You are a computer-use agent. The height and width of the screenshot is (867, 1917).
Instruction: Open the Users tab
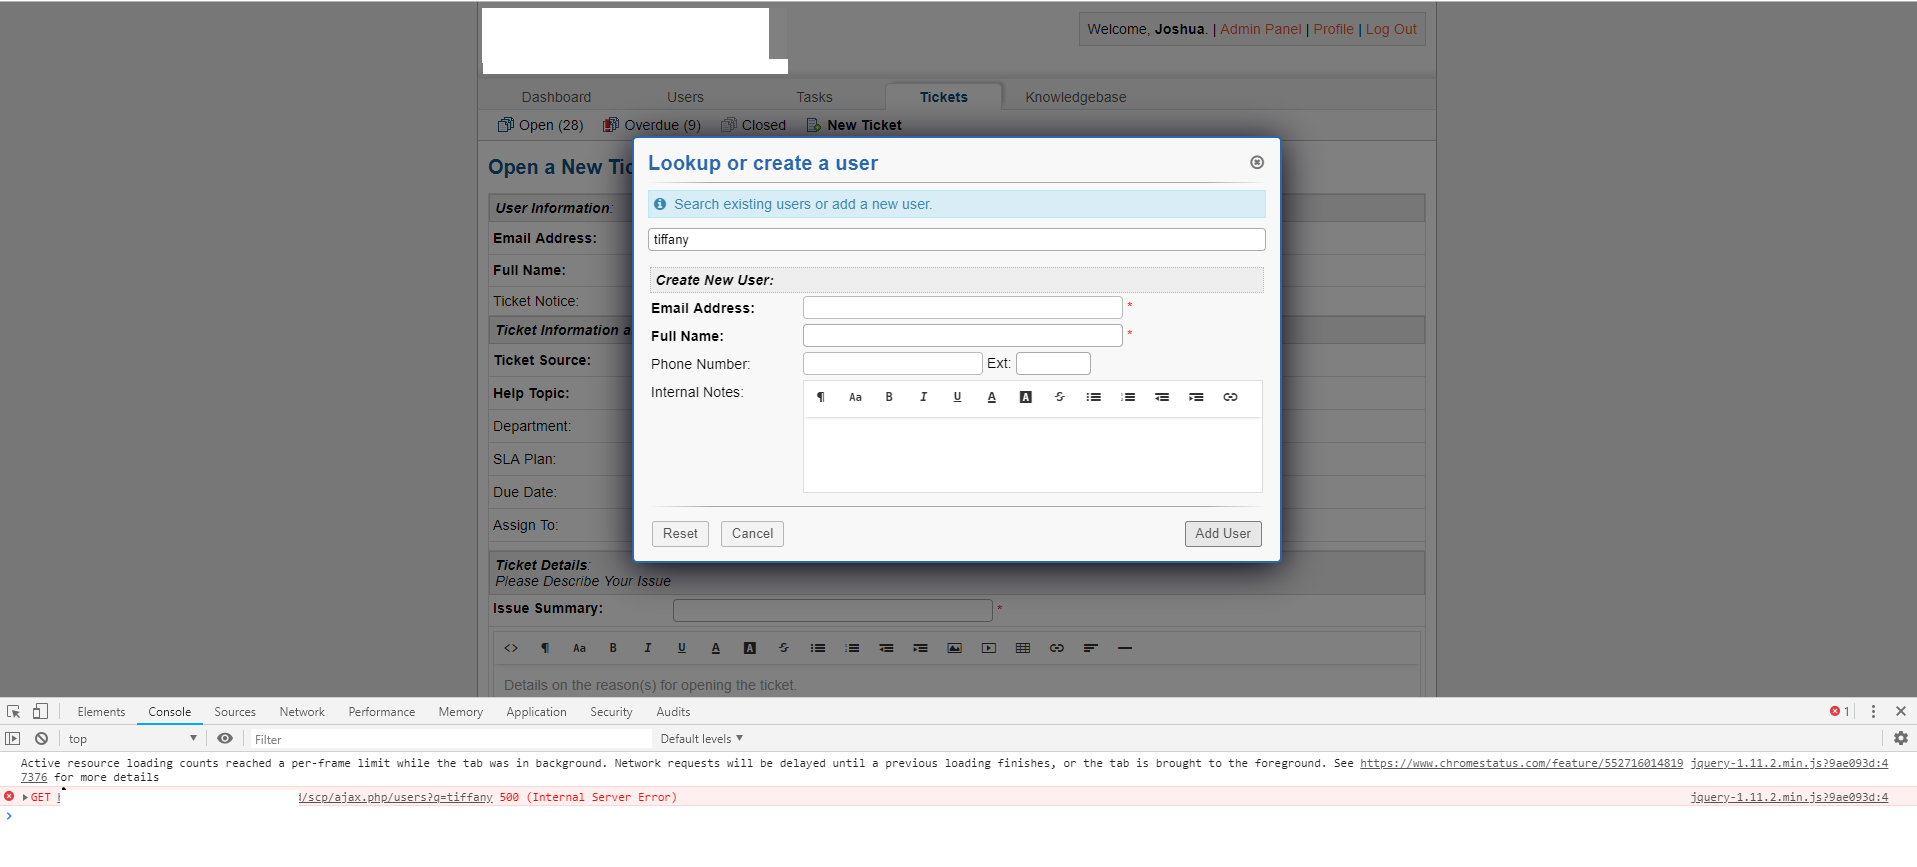(x=685, y=97)
